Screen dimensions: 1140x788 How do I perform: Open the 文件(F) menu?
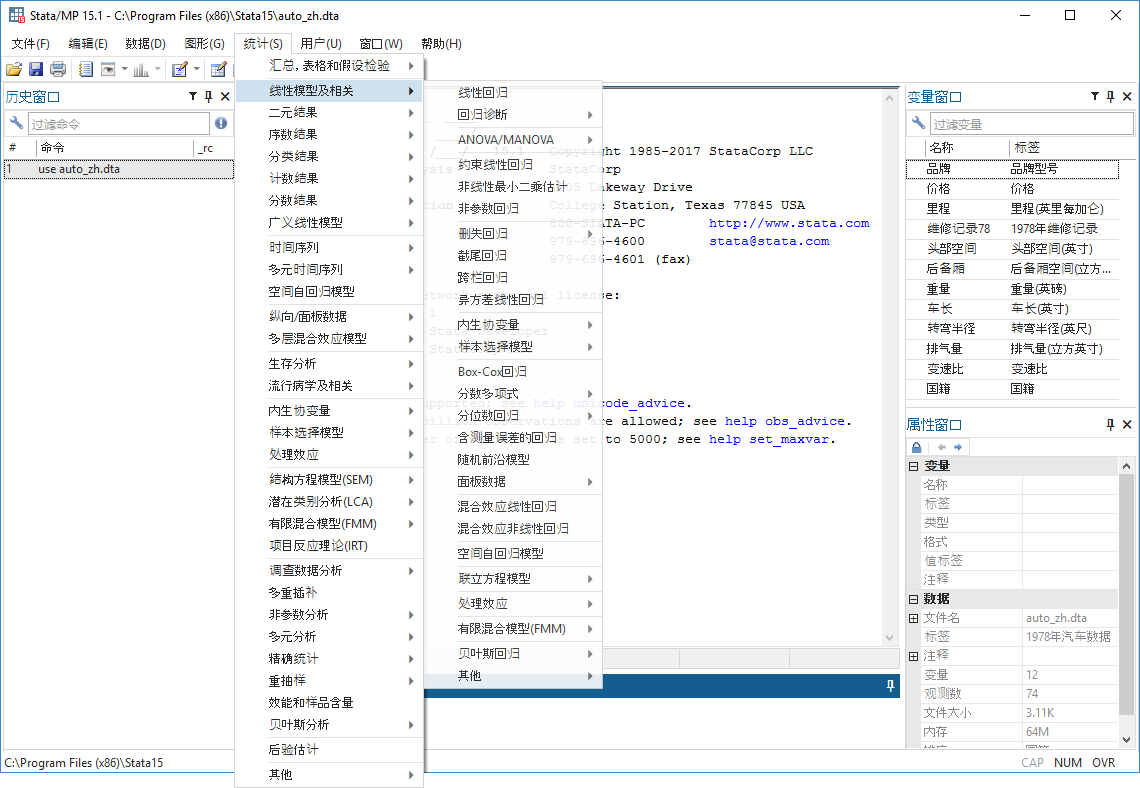pos(31,44)
